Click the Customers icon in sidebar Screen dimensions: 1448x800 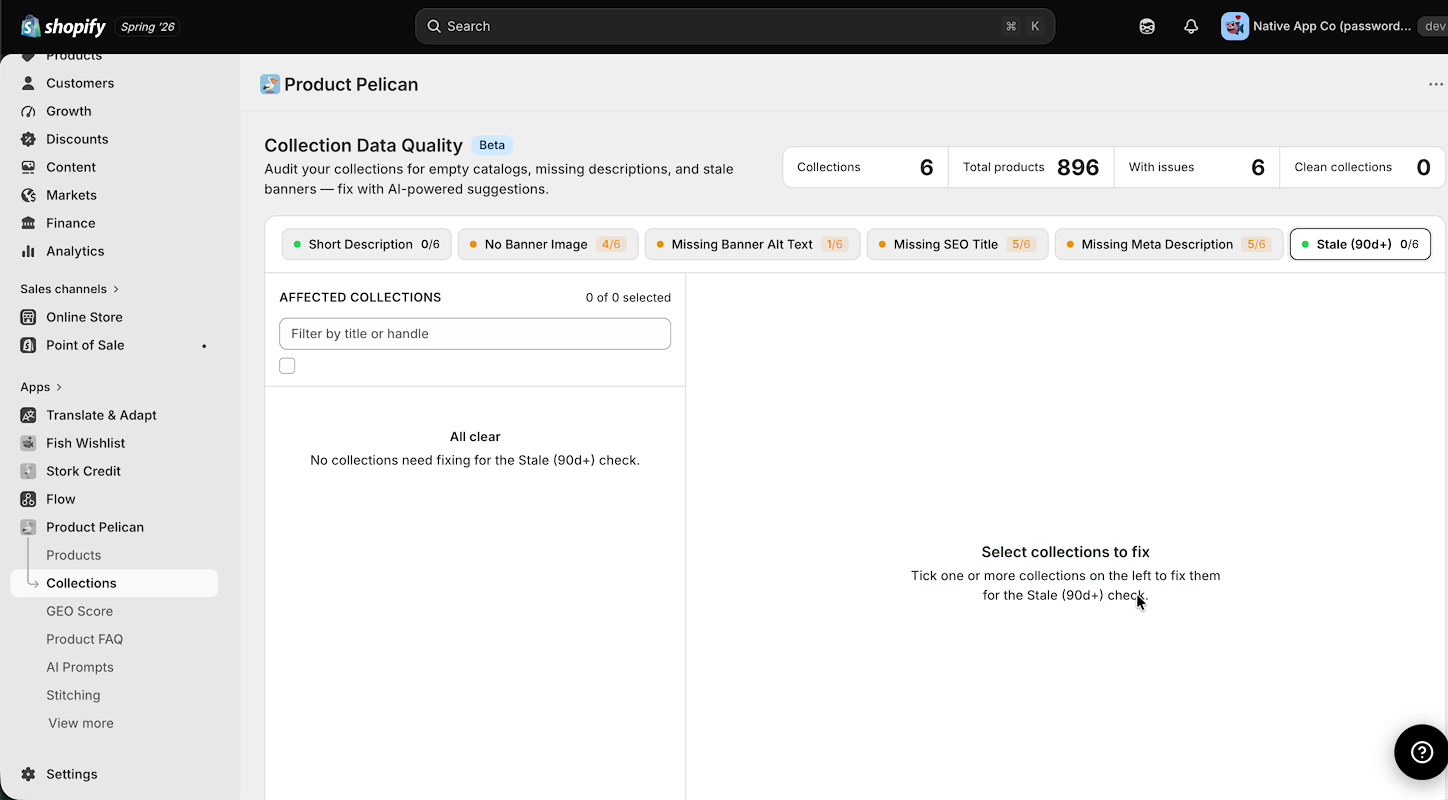[28, 83]
